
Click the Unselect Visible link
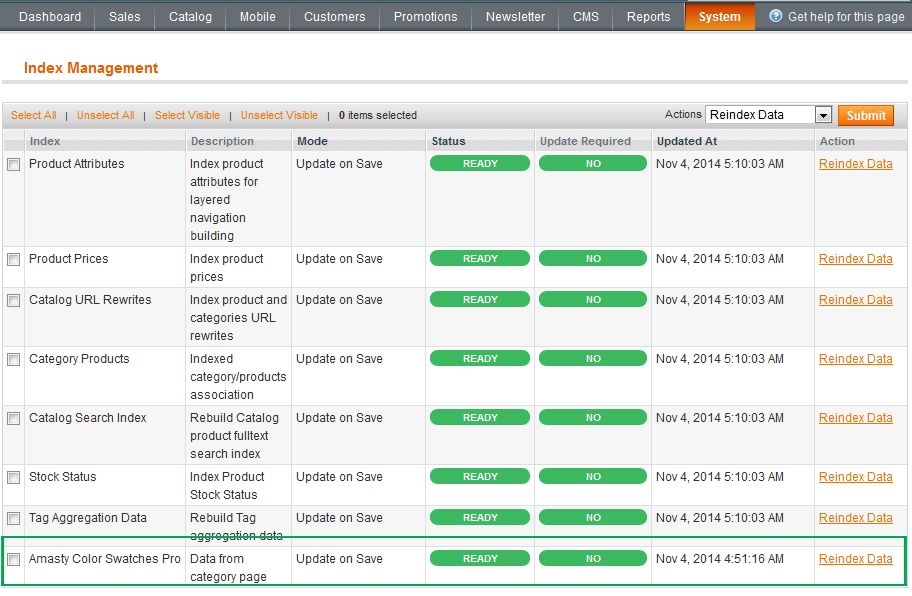279,116
